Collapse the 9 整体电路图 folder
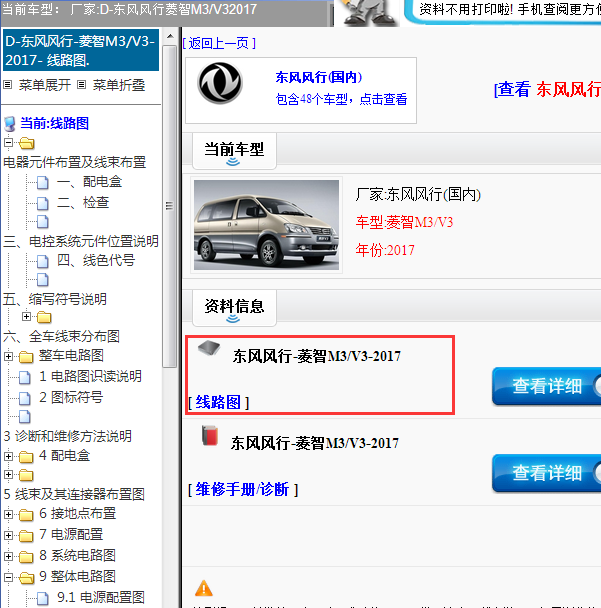The height and width of the screenshot is (608, 601). pos(8,577)
